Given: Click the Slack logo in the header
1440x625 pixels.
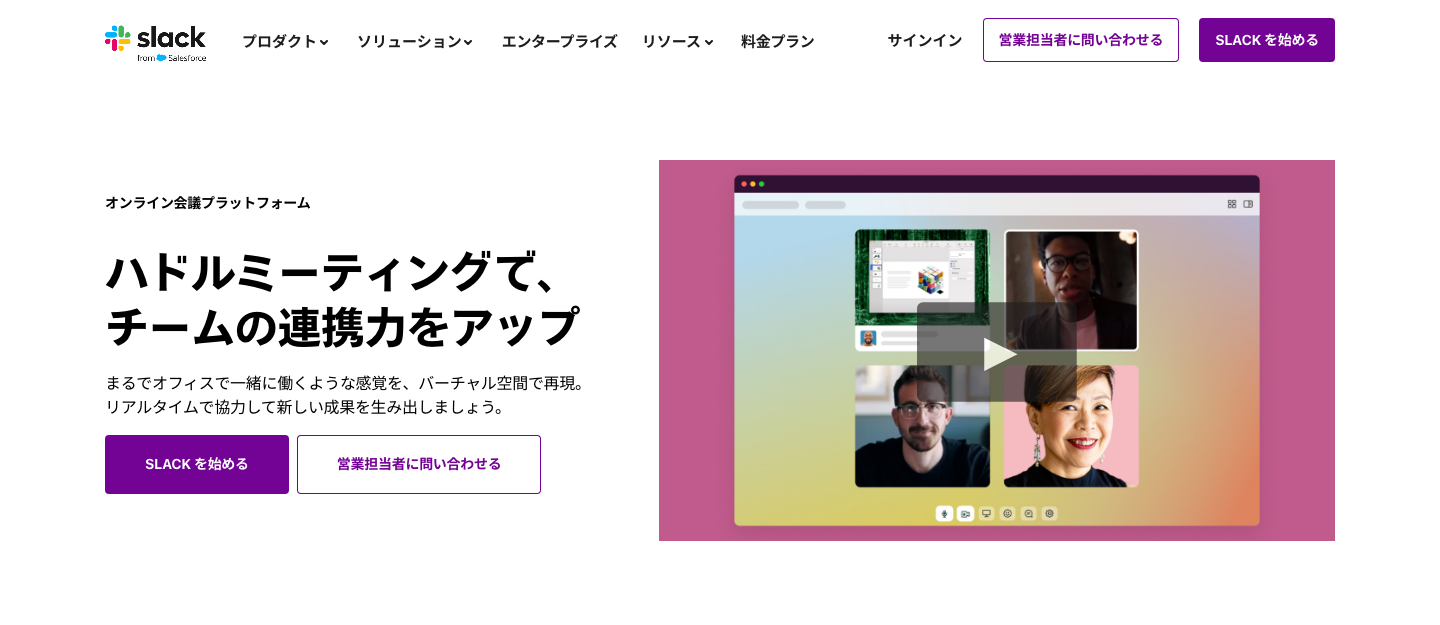Looking at the screenshot, I should [x=155, y=42].
